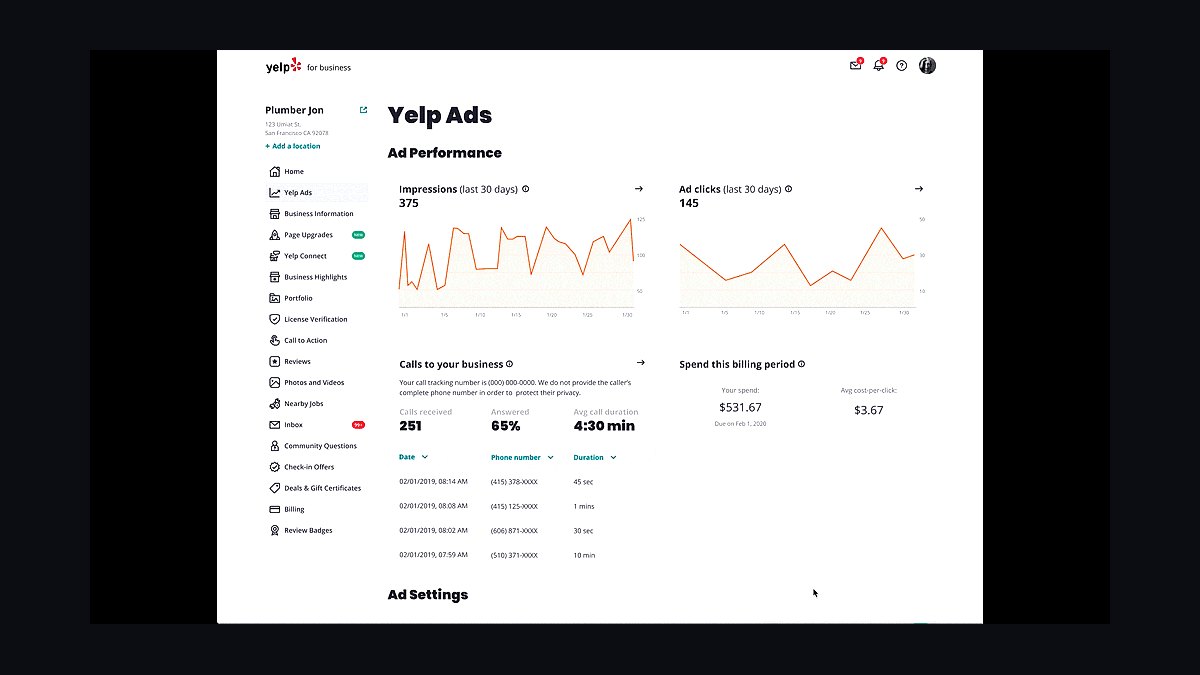Image resolution: width=1200 pixels, height=675 pixels.
Task: Open the notifications bell icon
Action: coord(879,65)
